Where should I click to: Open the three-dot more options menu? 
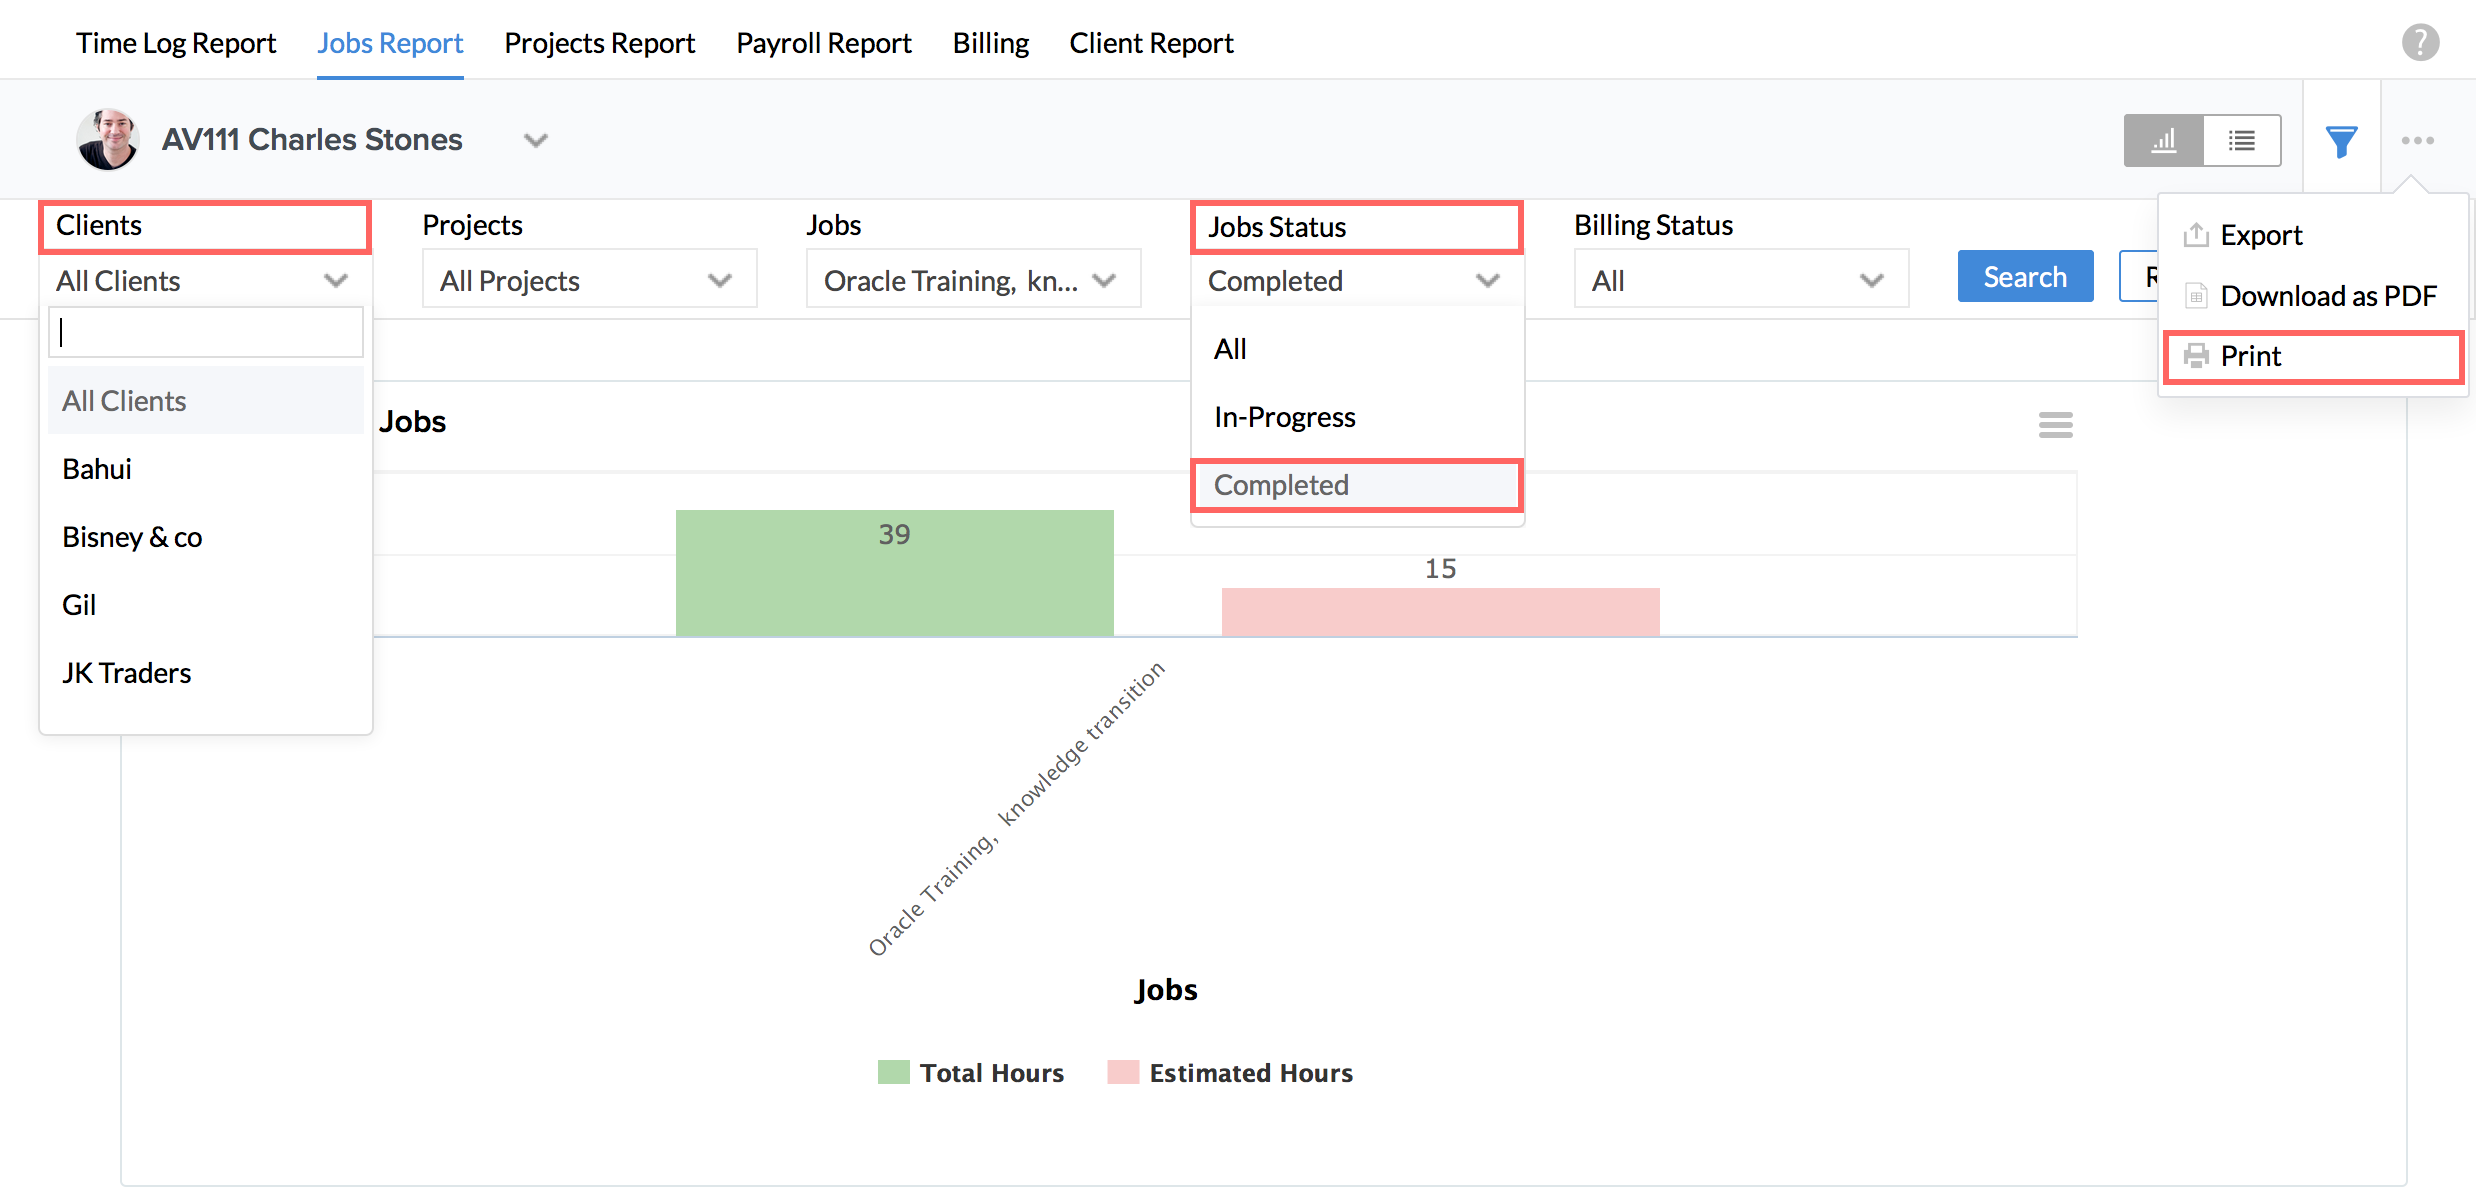click(x=2417, y=141)
